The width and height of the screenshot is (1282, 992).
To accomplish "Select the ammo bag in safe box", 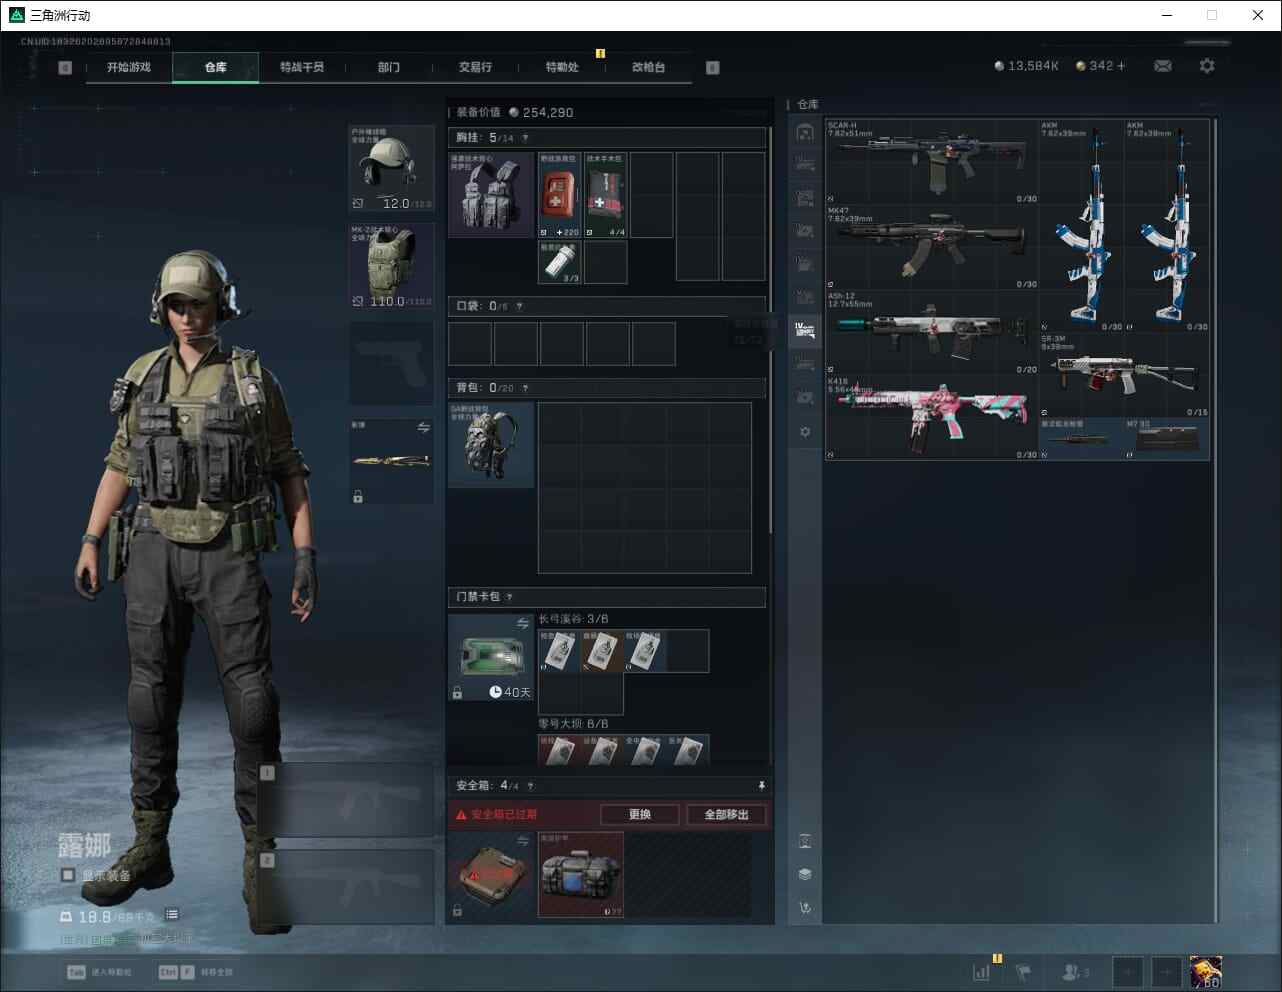I will 581,875.
